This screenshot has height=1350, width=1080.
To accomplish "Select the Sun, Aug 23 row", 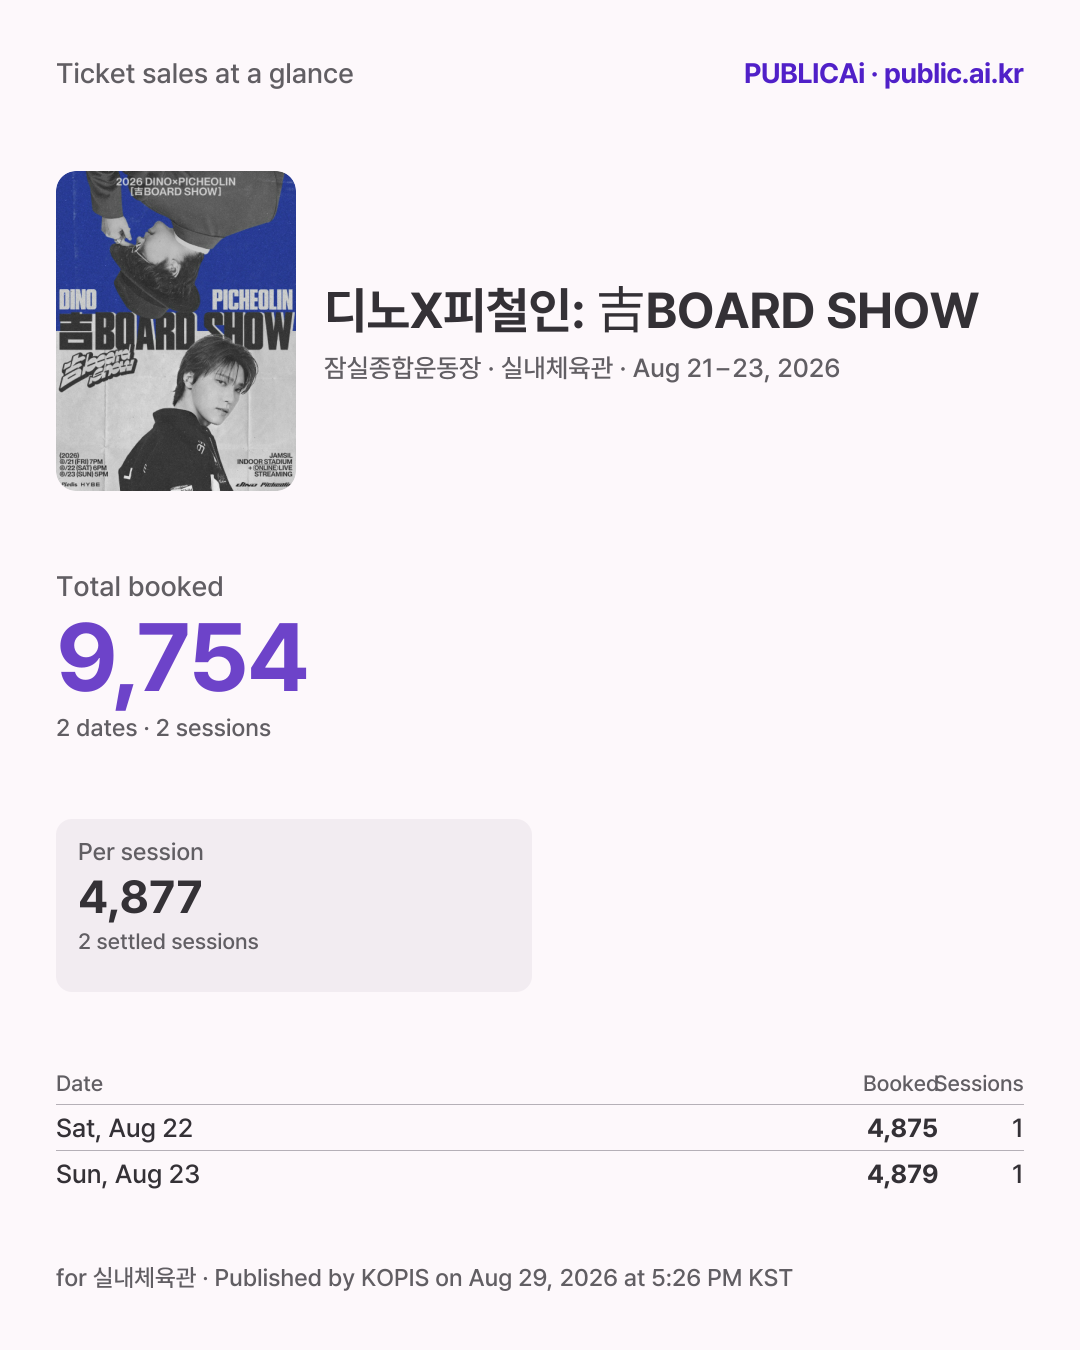I will (x=540, y=1174).
